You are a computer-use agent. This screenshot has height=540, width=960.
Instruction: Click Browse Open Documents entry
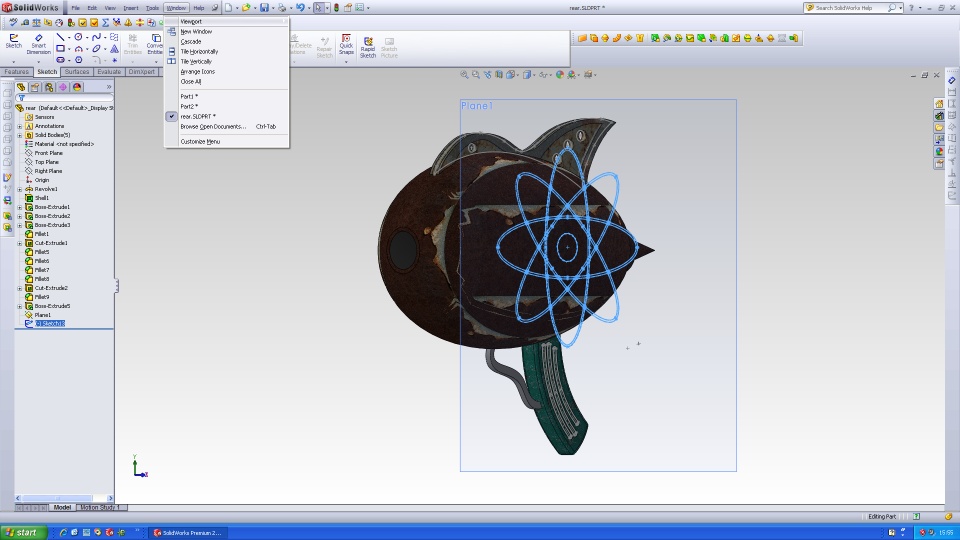(227, 127)
